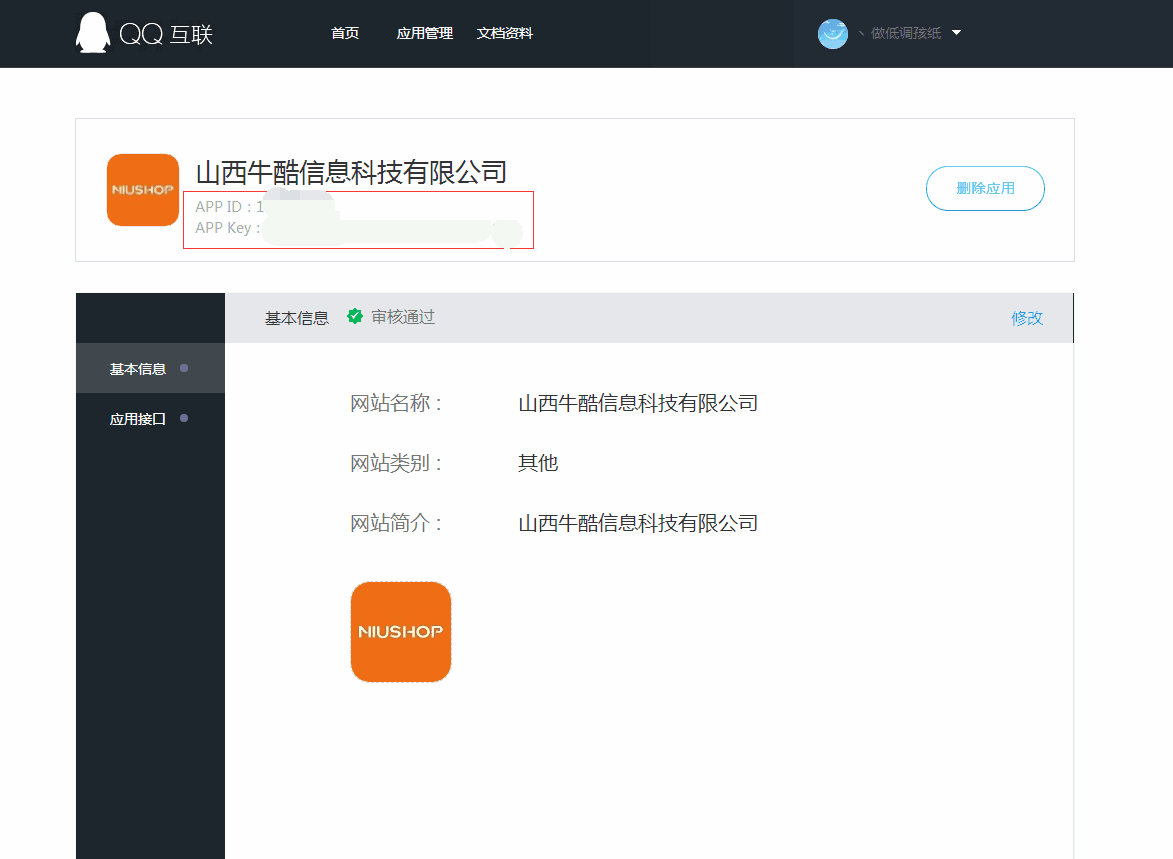Open the 首页 nav item
1173x859 pixels.
[x=345, y=33]
